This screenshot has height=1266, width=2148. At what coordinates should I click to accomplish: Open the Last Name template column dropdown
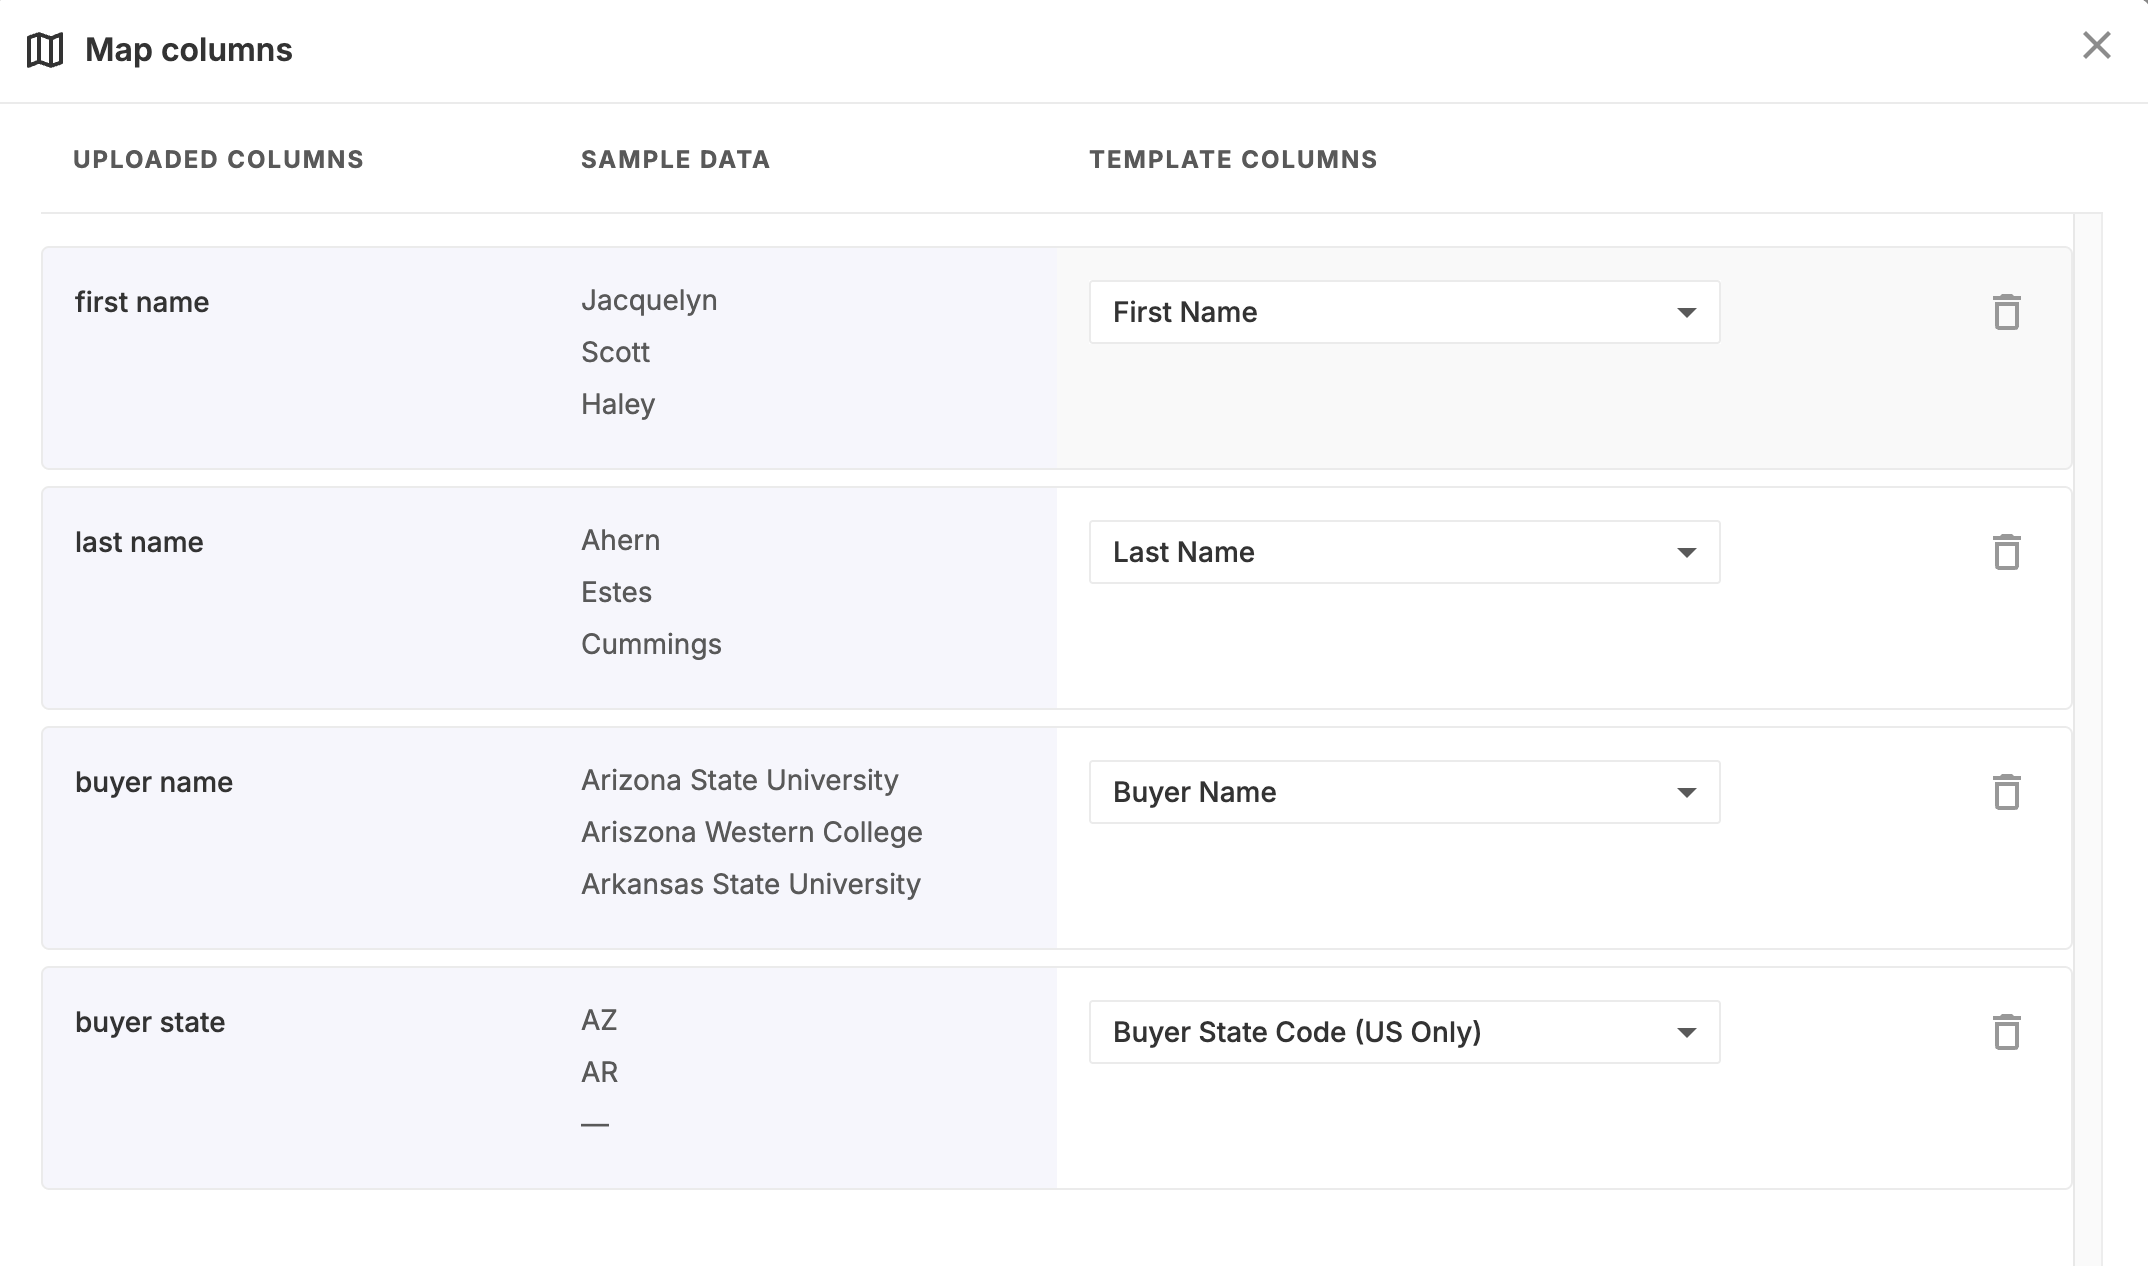pyautogui.click(x=1403, y=552)
